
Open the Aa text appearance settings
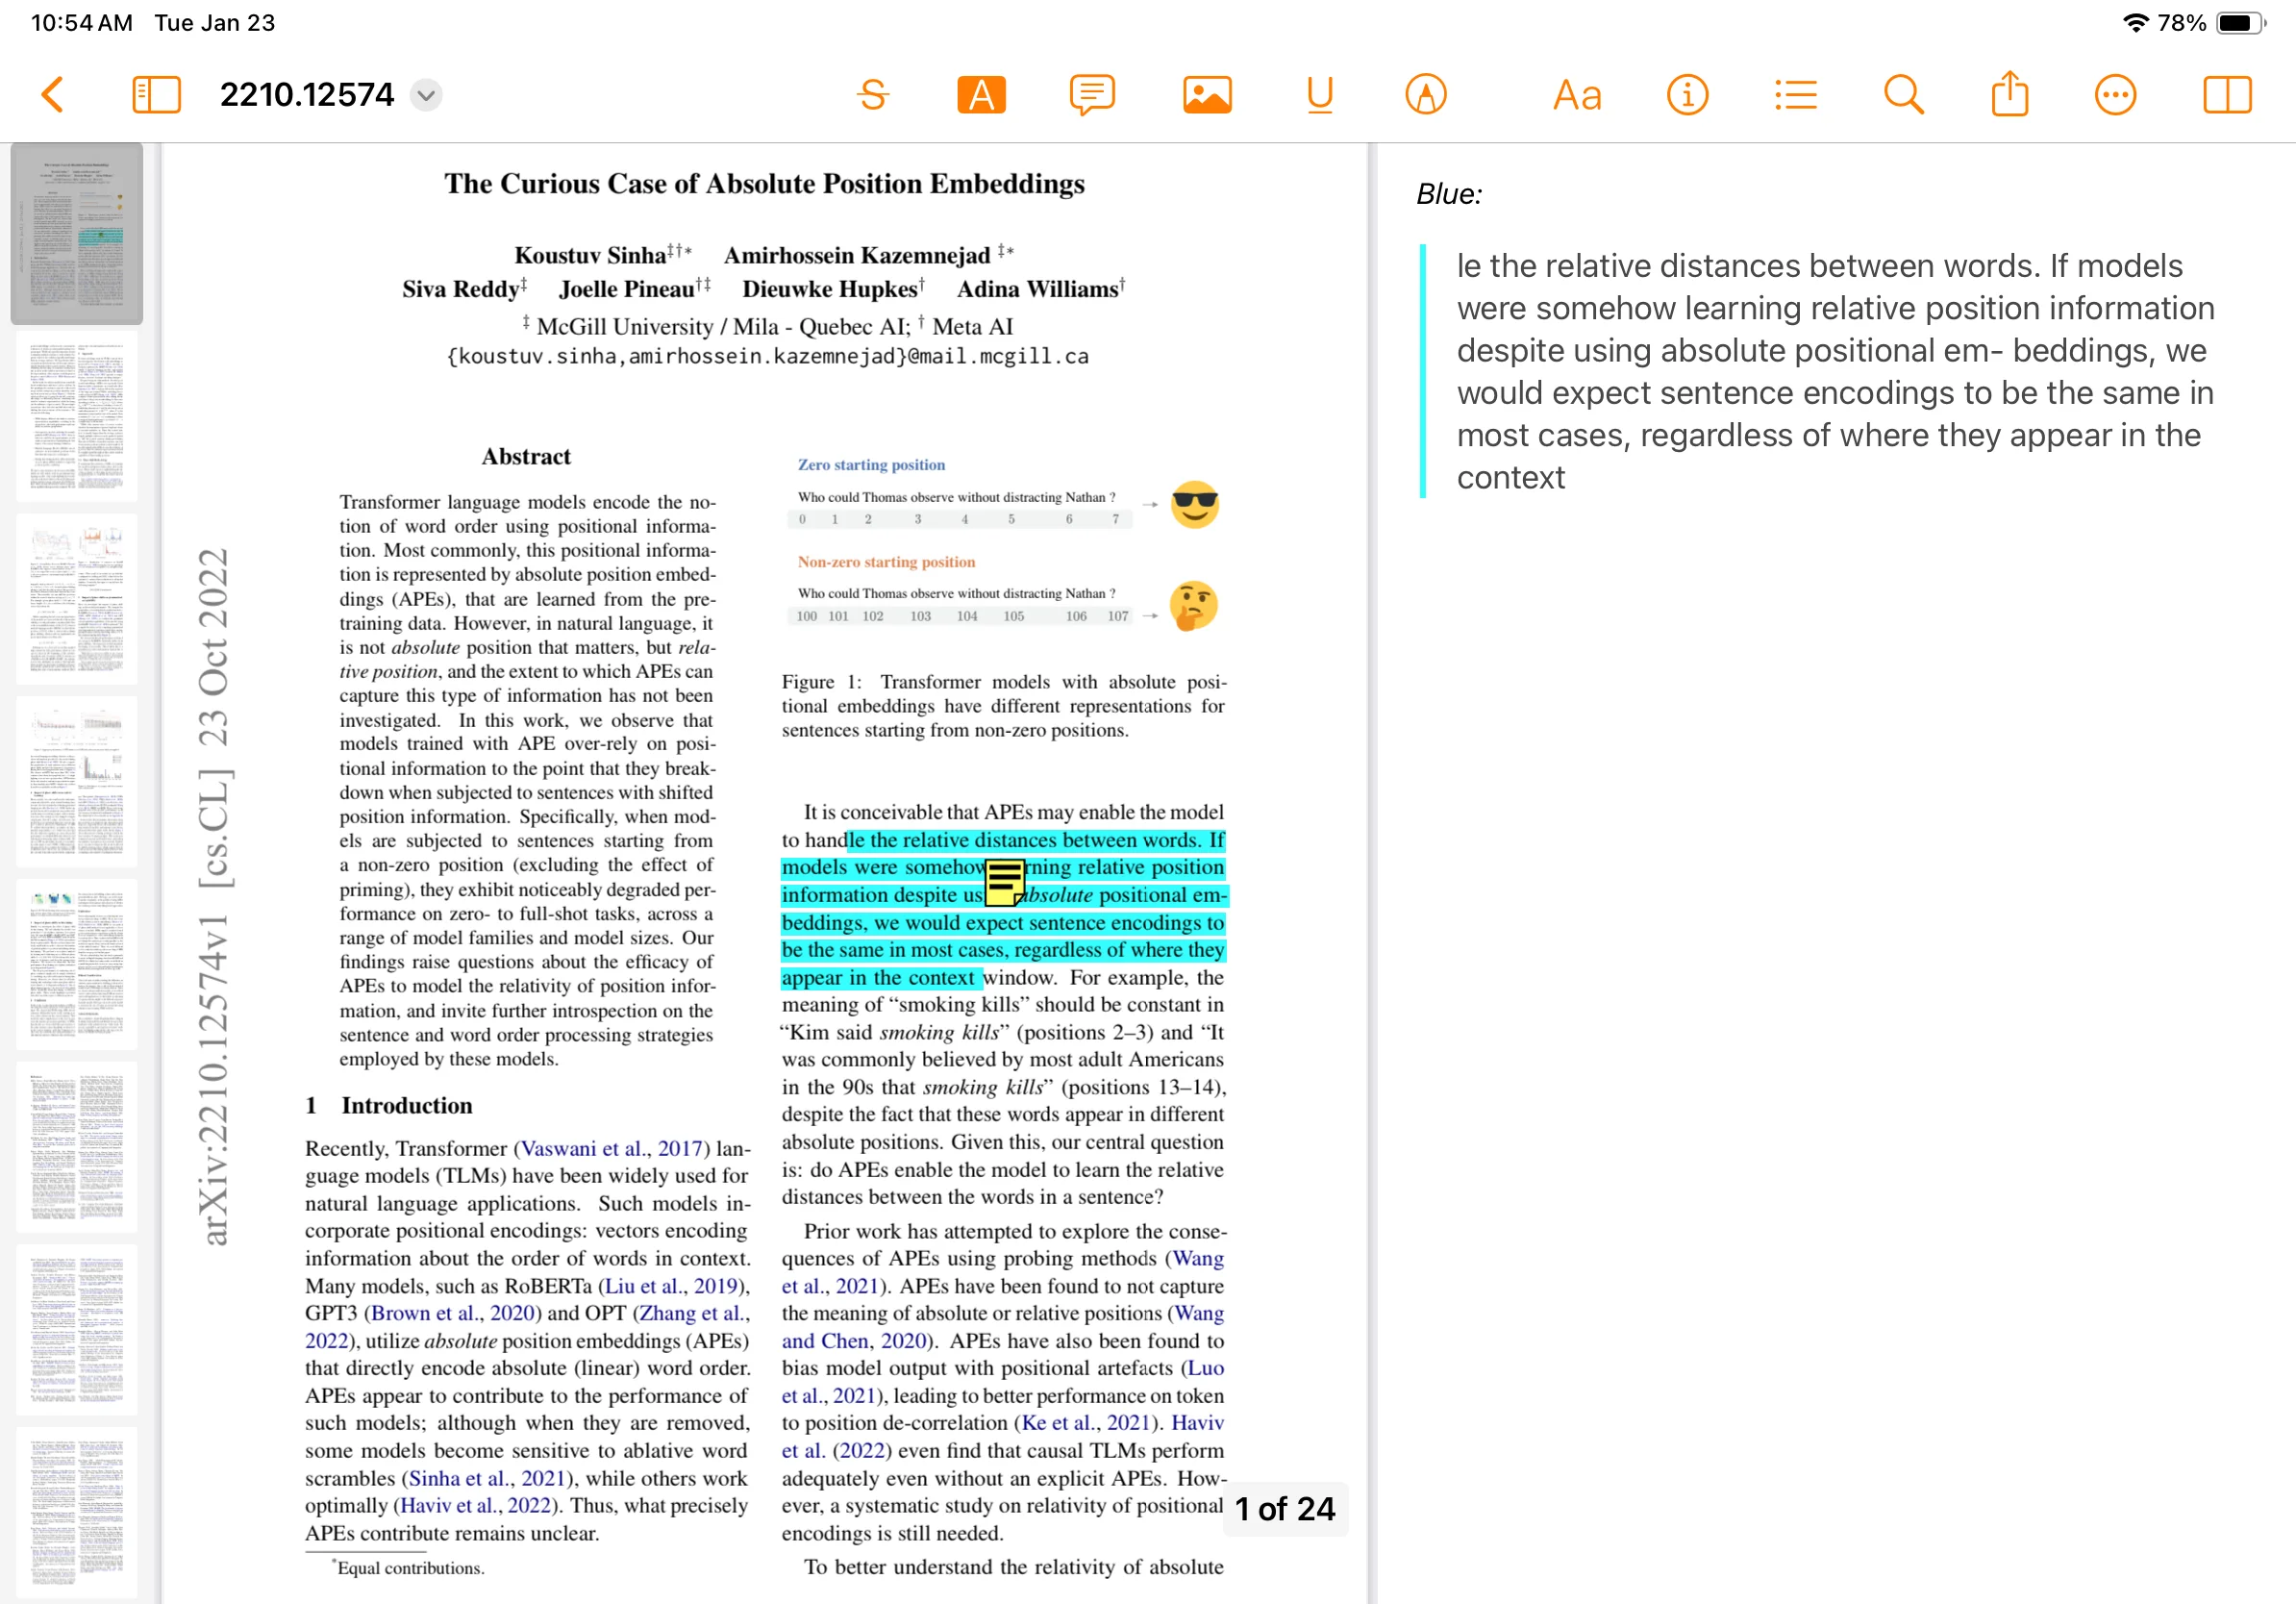[1575, 93]
